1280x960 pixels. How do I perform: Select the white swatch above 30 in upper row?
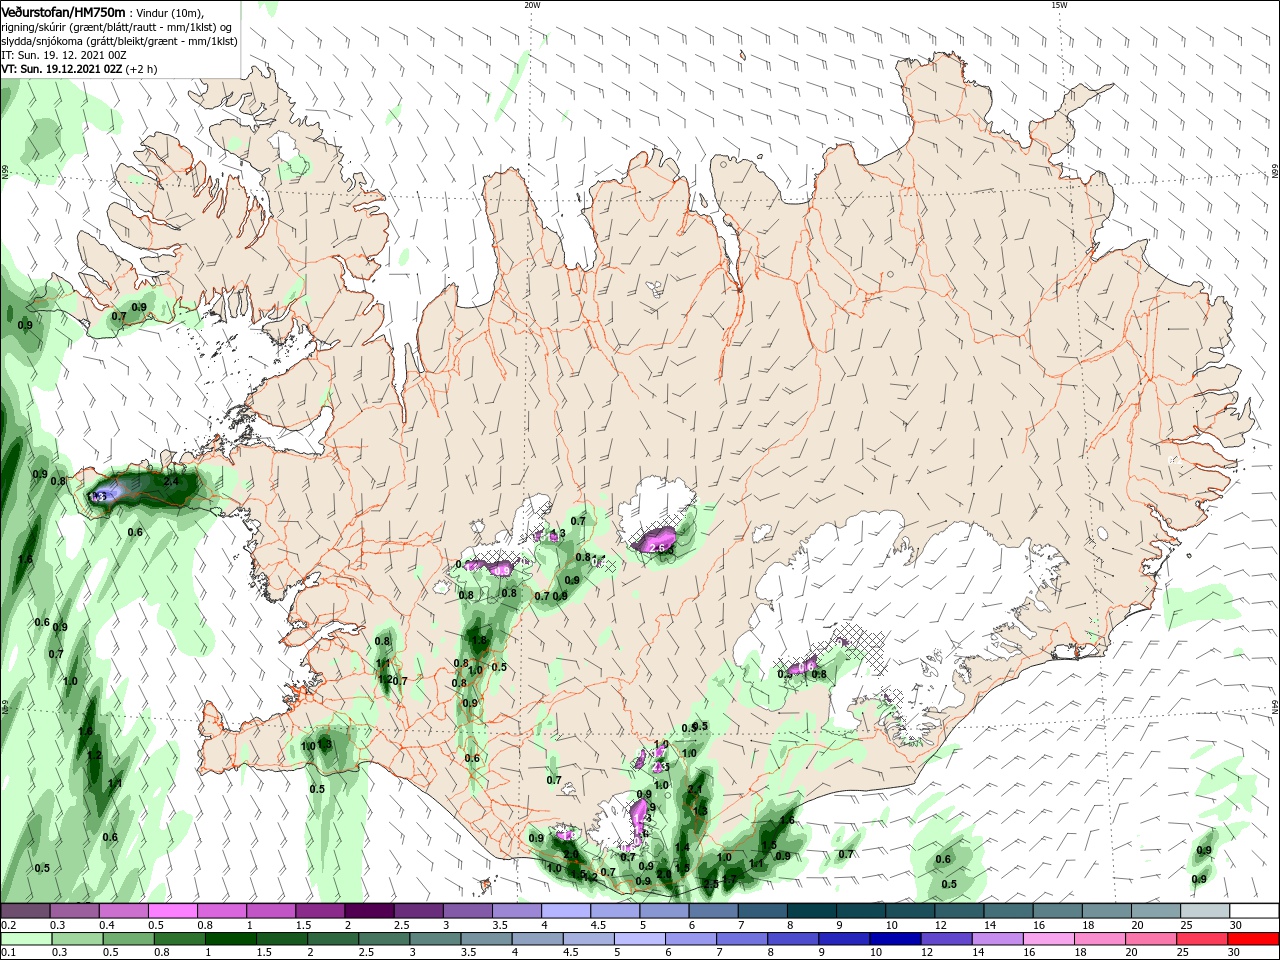tap(1252, 911)
